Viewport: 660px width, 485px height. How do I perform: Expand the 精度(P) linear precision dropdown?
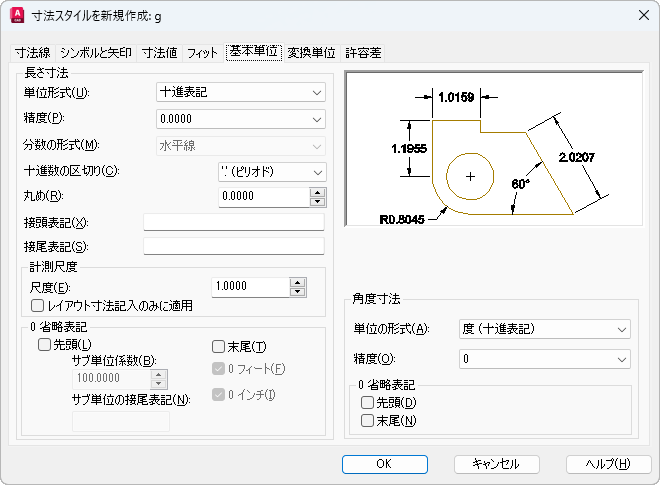point(241,119)
